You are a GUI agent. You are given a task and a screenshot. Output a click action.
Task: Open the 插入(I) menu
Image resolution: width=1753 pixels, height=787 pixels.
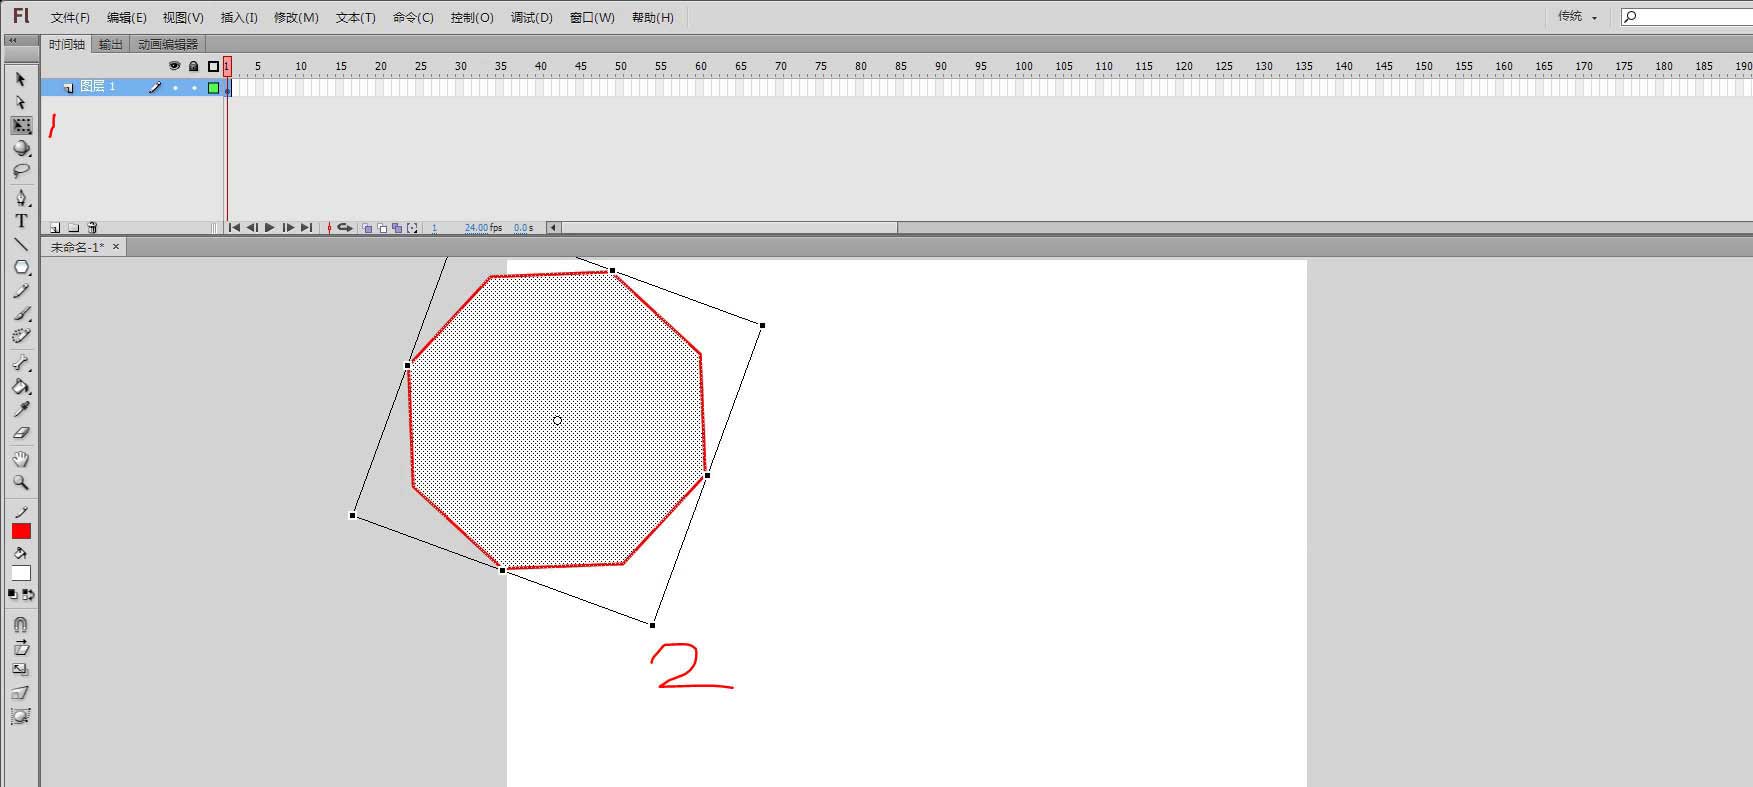pos(239,18)
